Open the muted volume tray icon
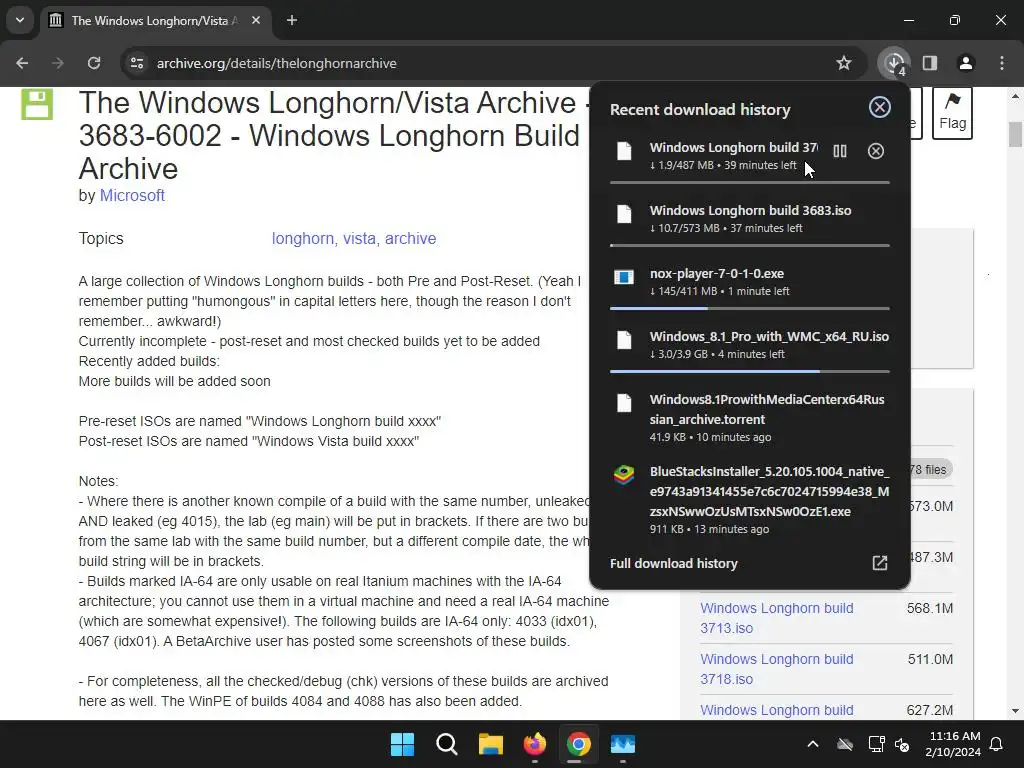 [902, 744]
